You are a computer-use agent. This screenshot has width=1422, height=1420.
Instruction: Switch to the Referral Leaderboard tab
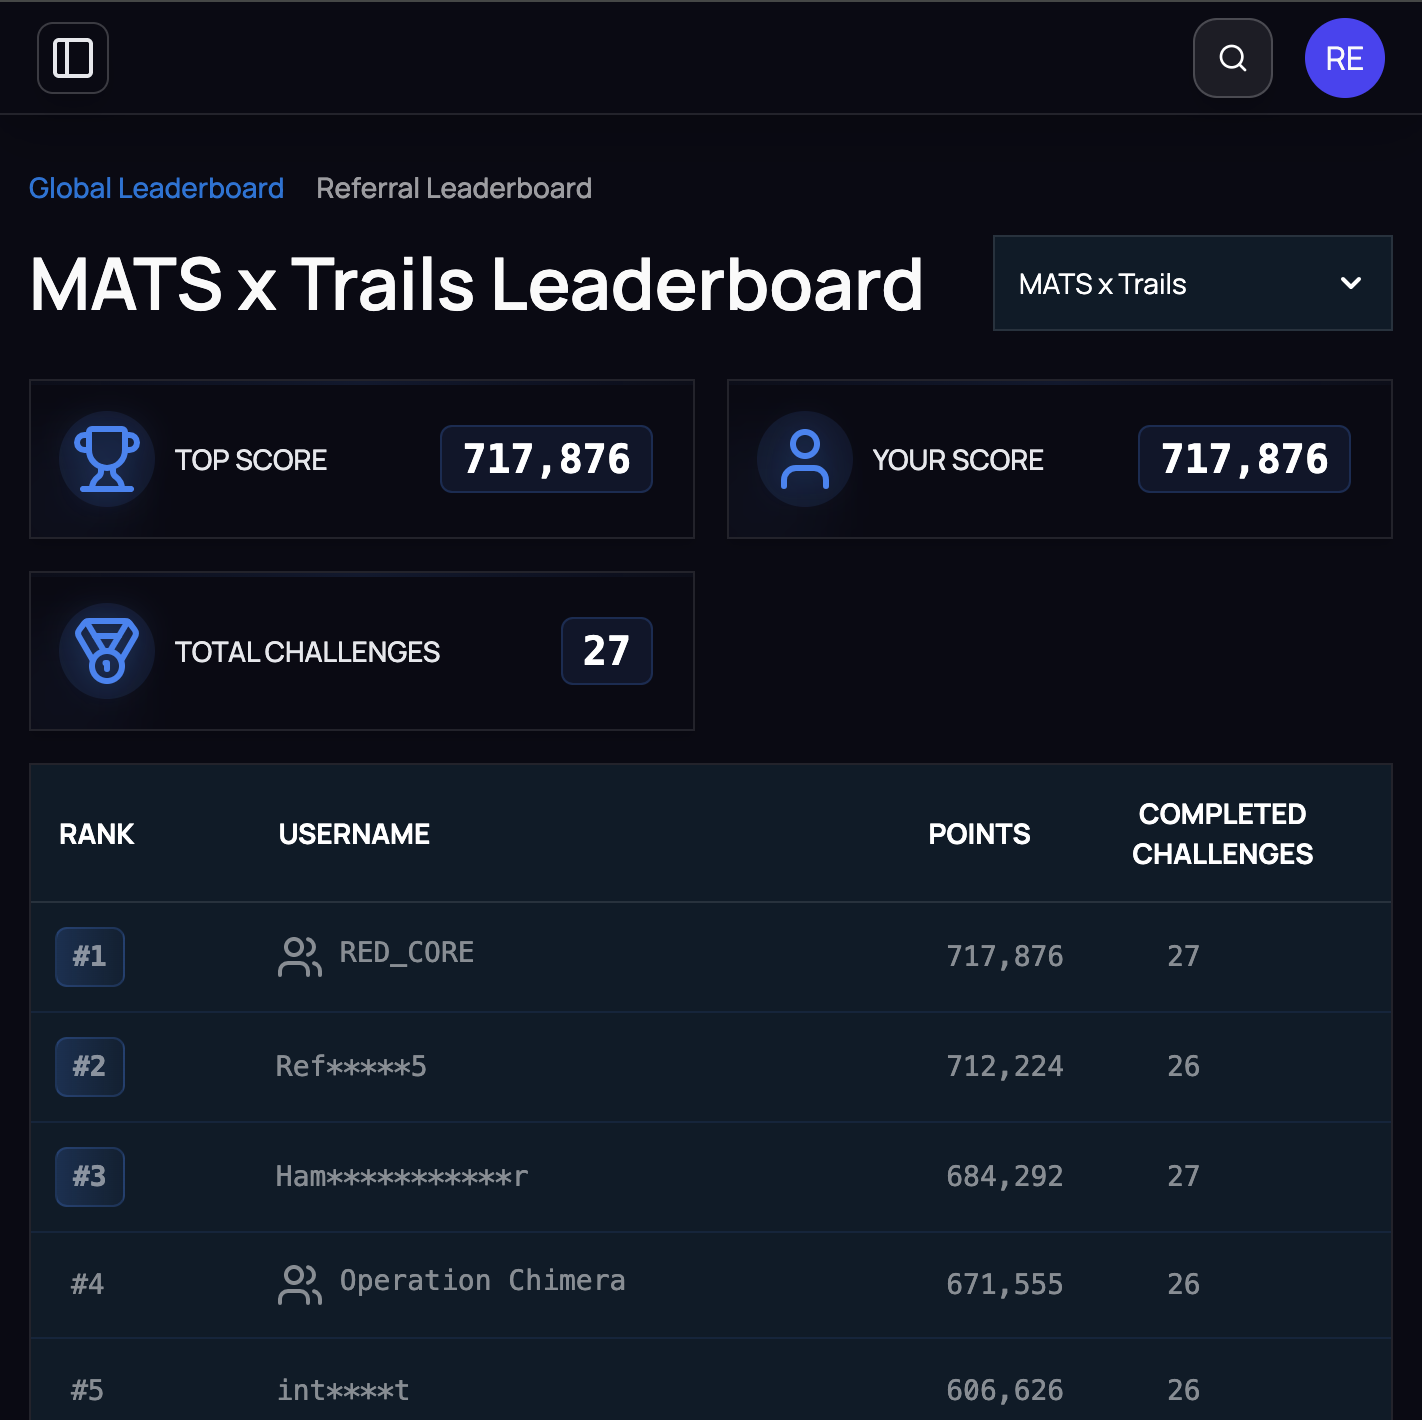click(x=454, y=188)
